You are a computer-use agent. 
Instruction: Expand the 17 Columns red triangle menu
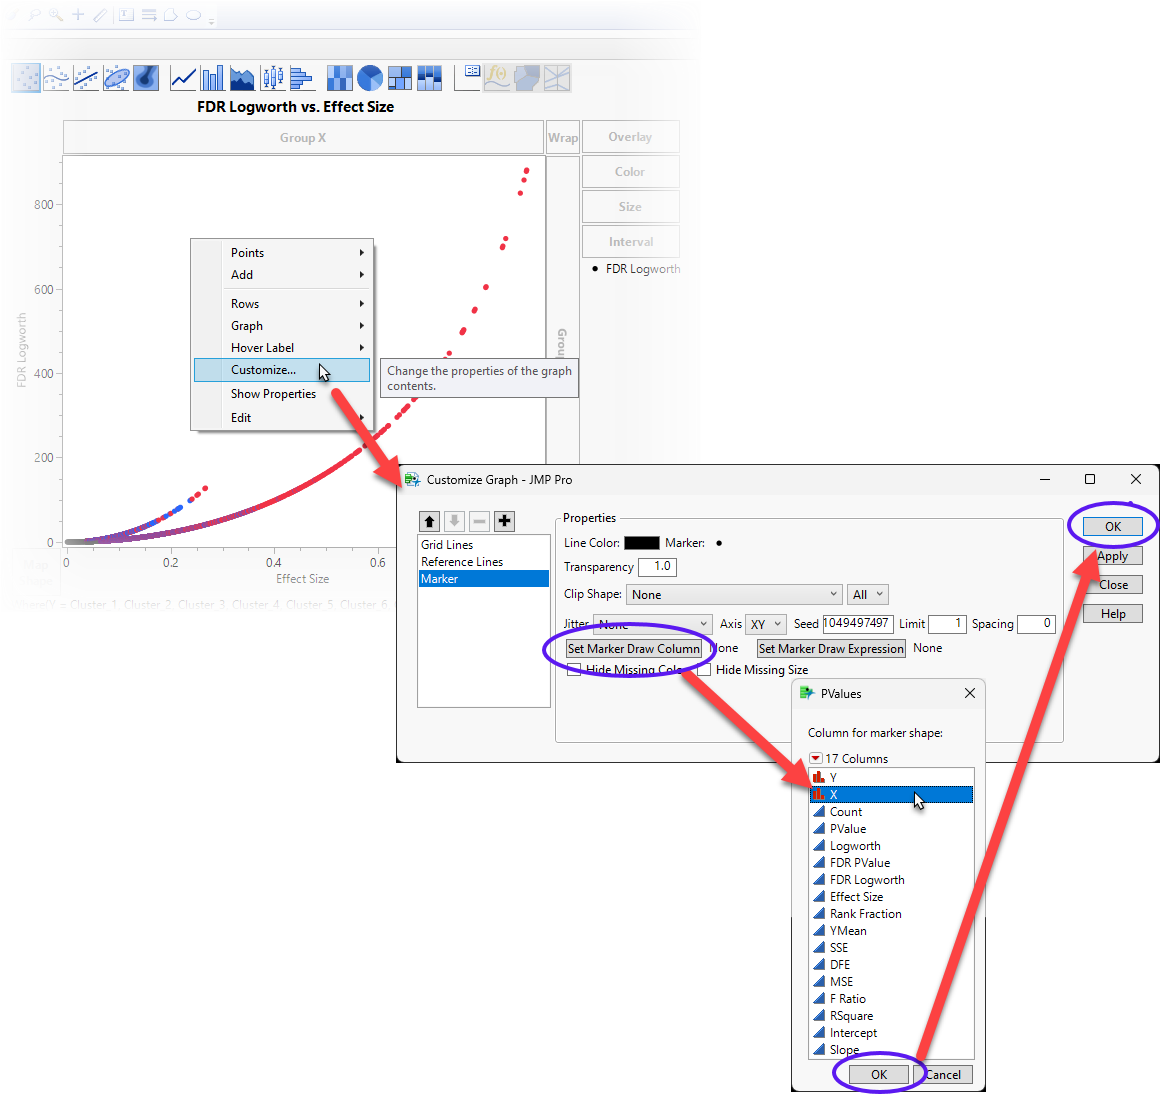(815, 759)
